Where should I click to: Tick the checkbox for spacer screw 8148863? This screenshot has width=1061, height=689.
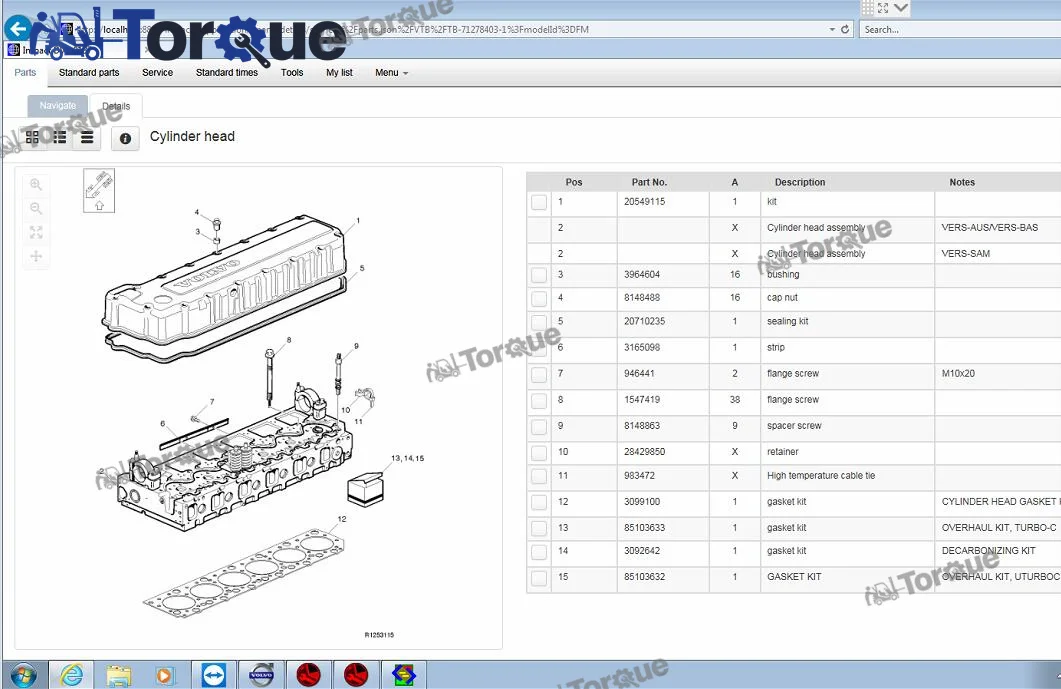pos(539,427)
